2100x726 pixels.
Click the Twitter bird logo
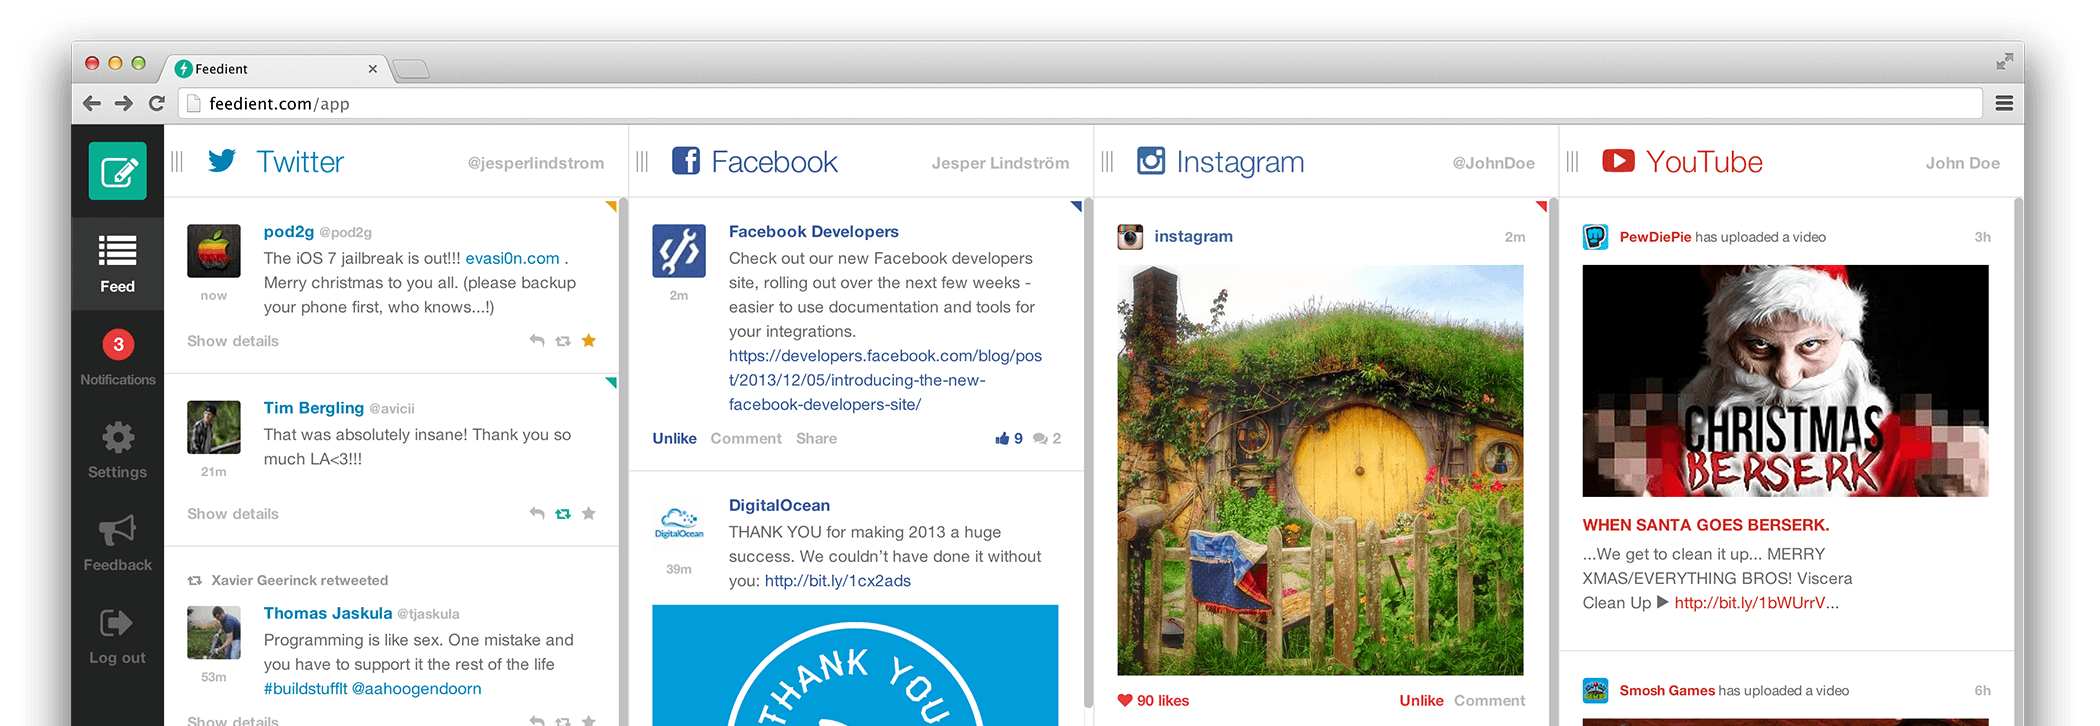222,161
